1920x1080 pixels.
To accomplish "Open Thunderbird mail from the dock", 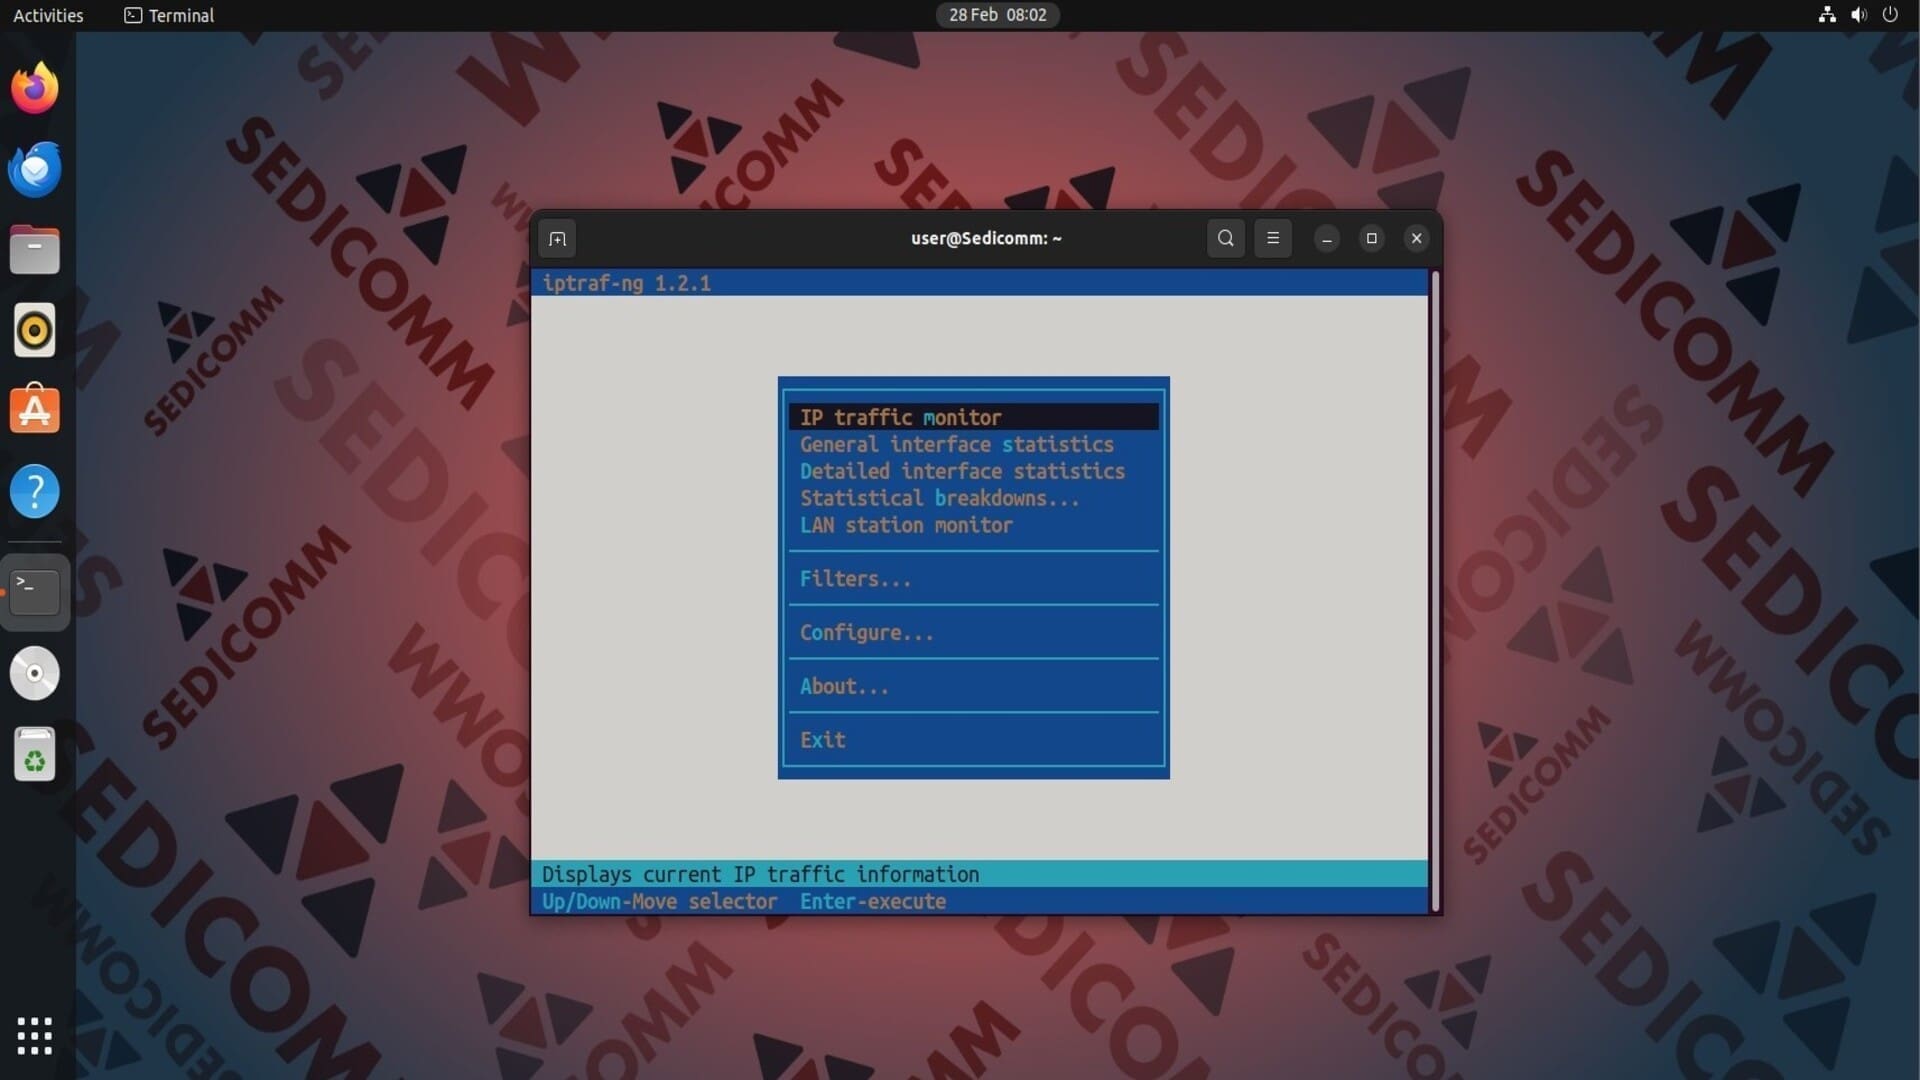I will (35, 169).
